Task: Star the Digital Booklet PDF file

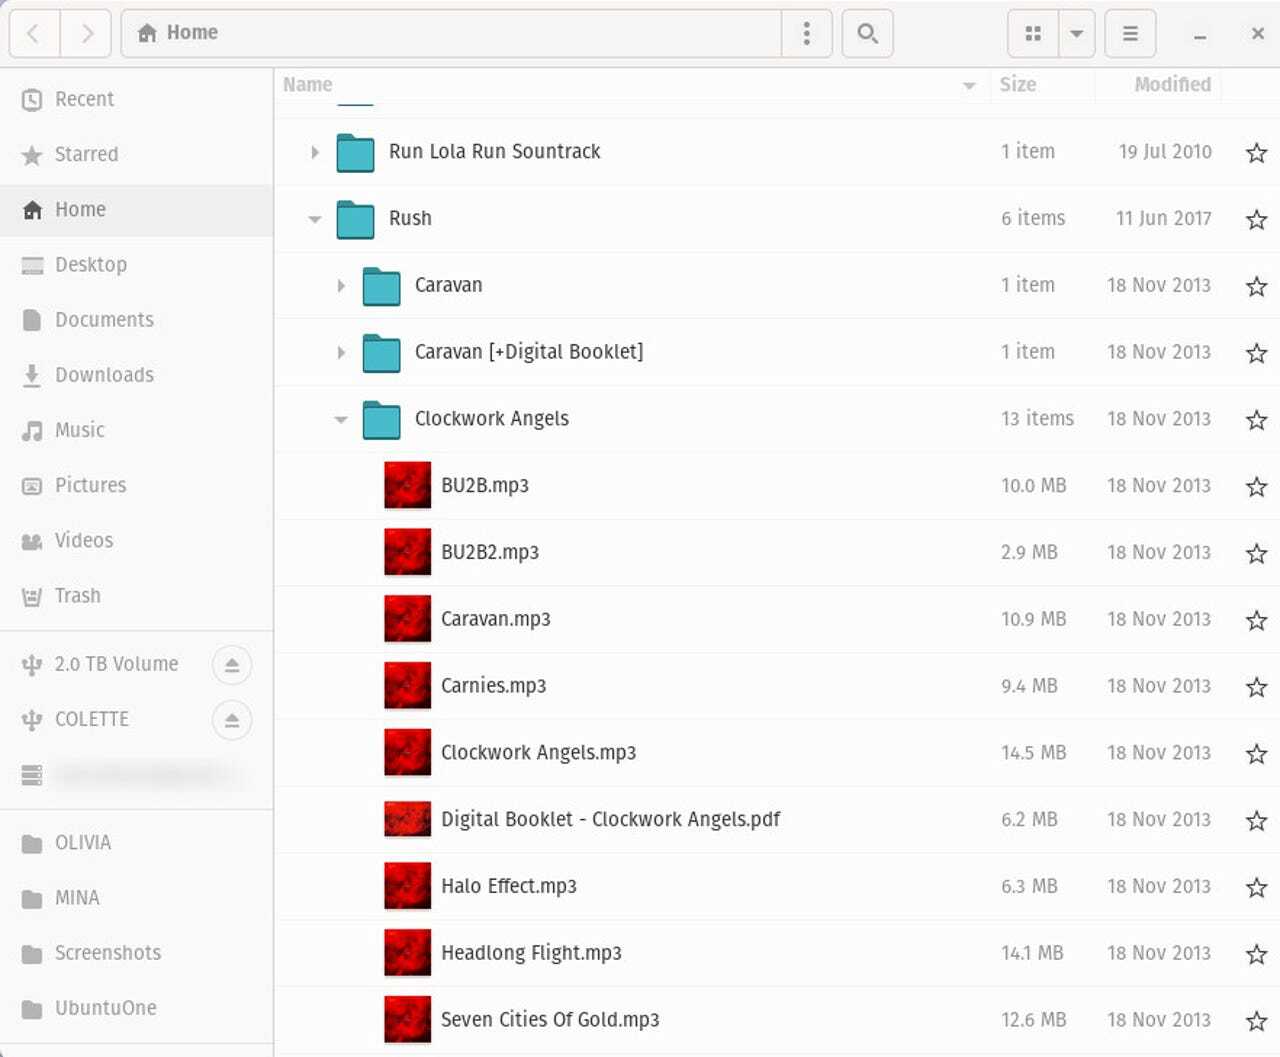Action: point(1257,821)
